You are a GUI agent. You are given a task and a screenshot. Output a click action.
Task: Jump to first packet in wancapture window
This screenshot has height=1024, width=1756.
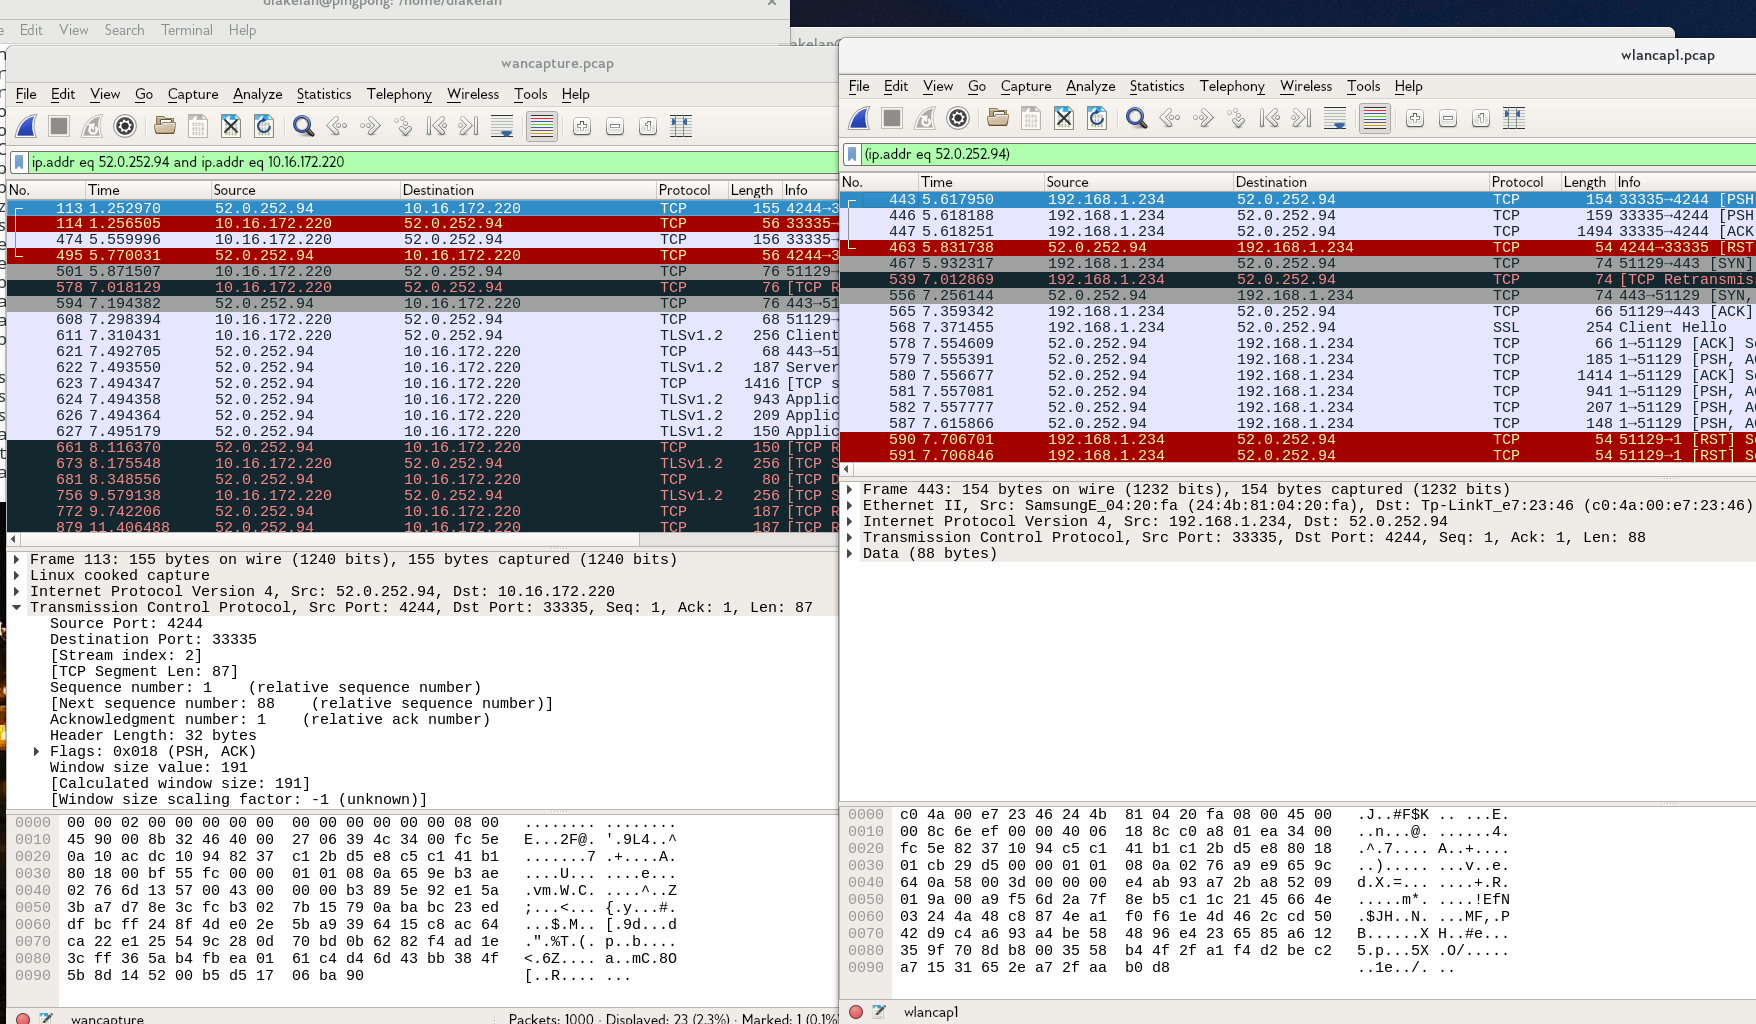(436, 126)
